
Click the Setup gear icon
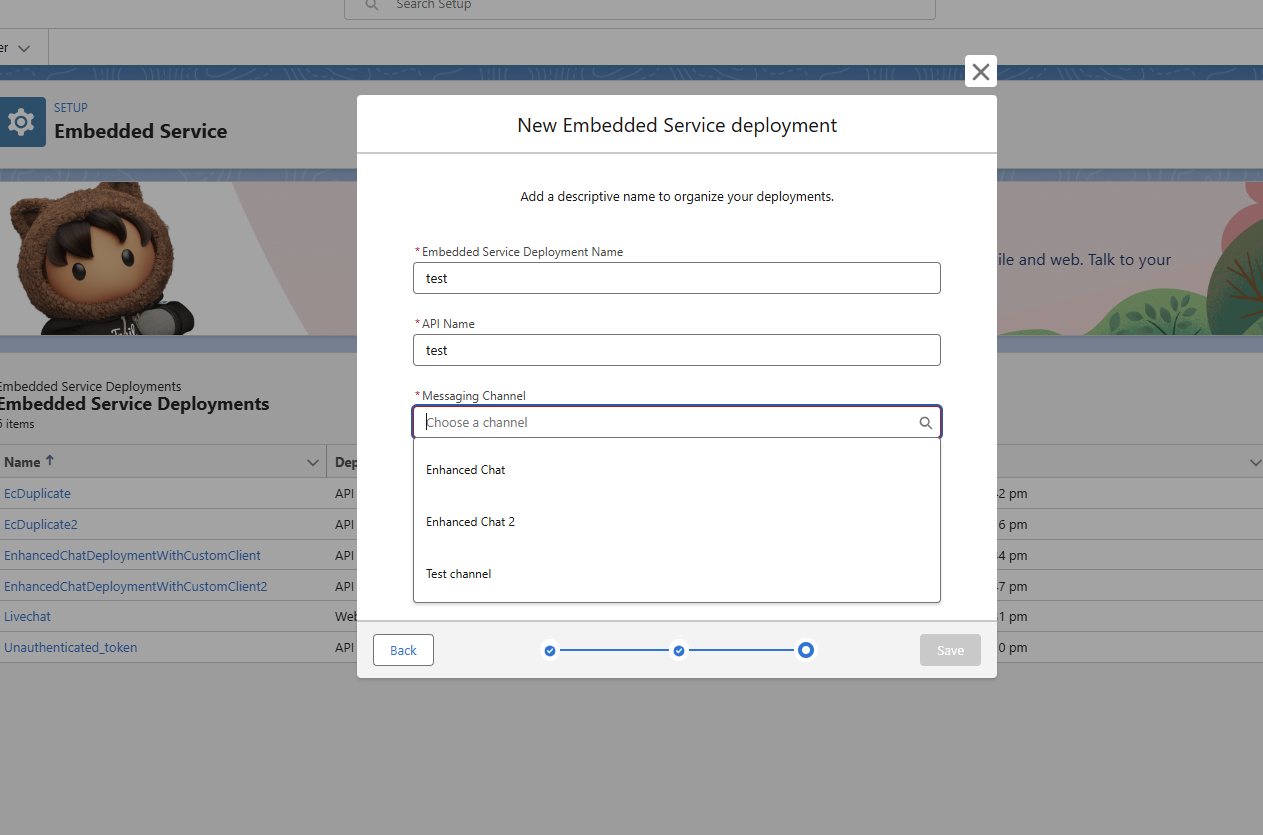pos(21,122)
